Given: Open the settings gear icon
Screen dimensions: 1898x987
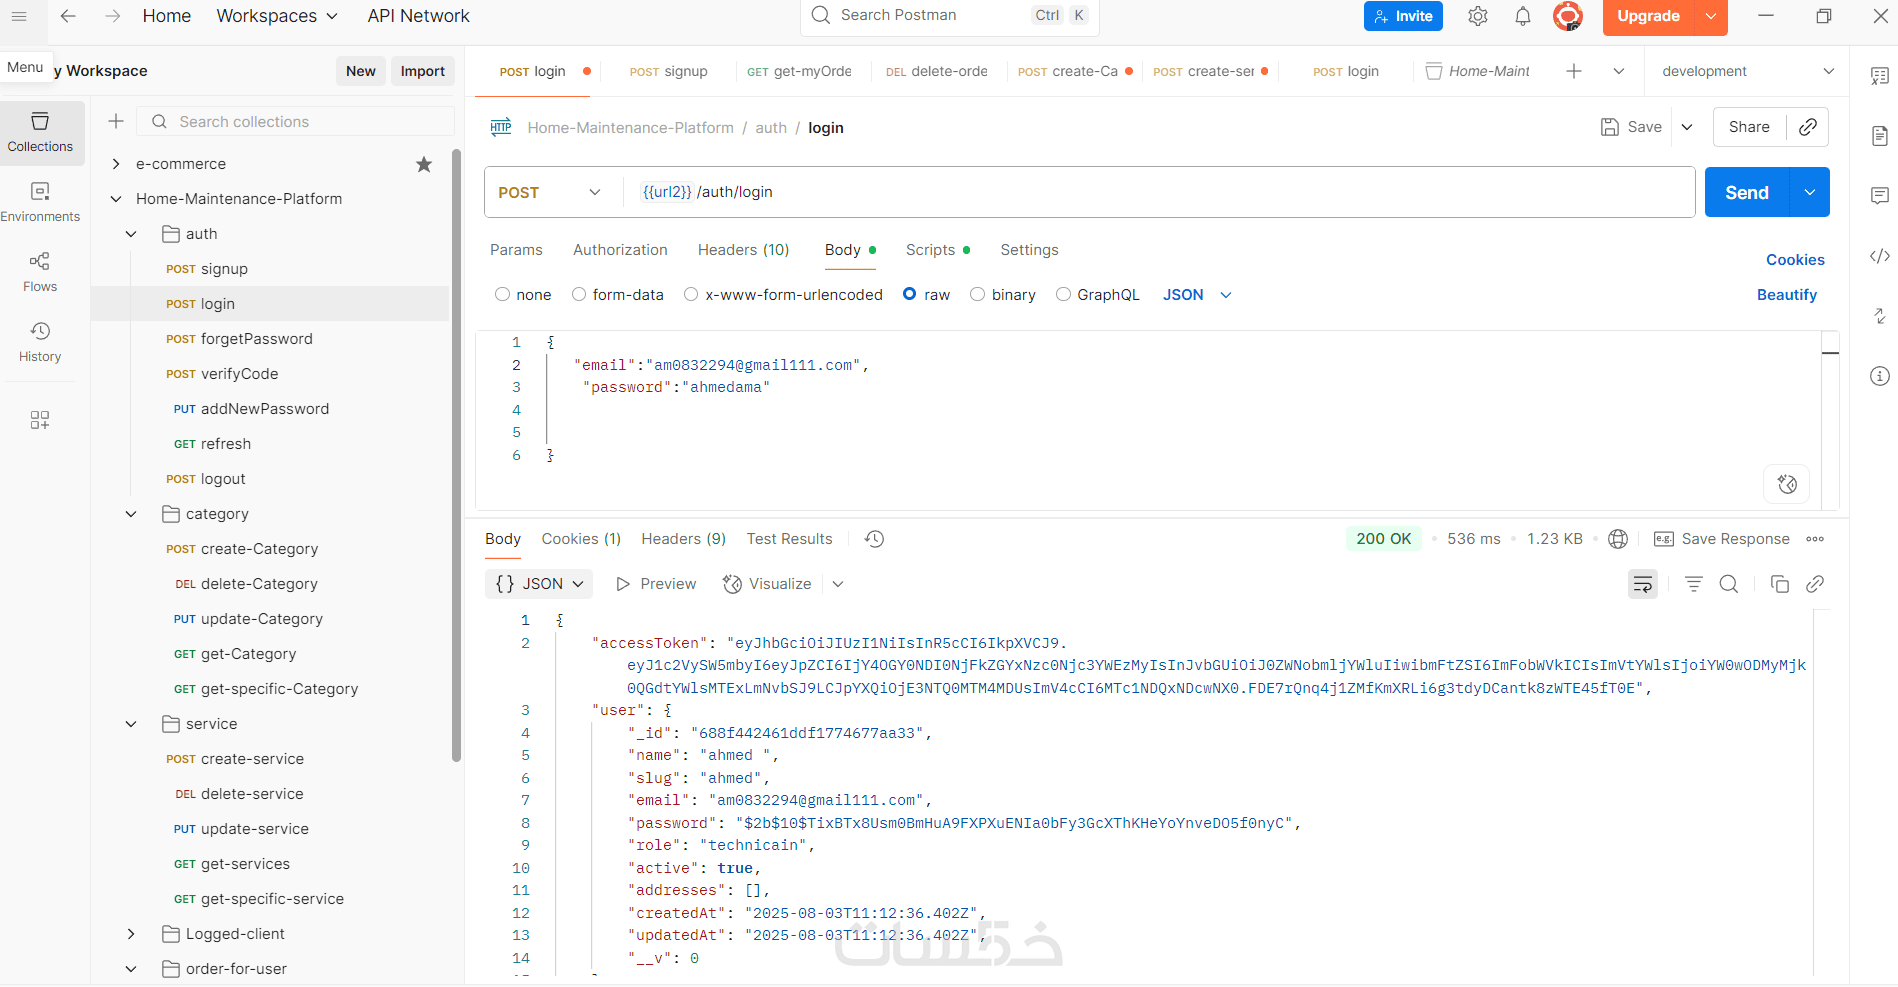Looking at the screenshot, I should (1478, 16).
